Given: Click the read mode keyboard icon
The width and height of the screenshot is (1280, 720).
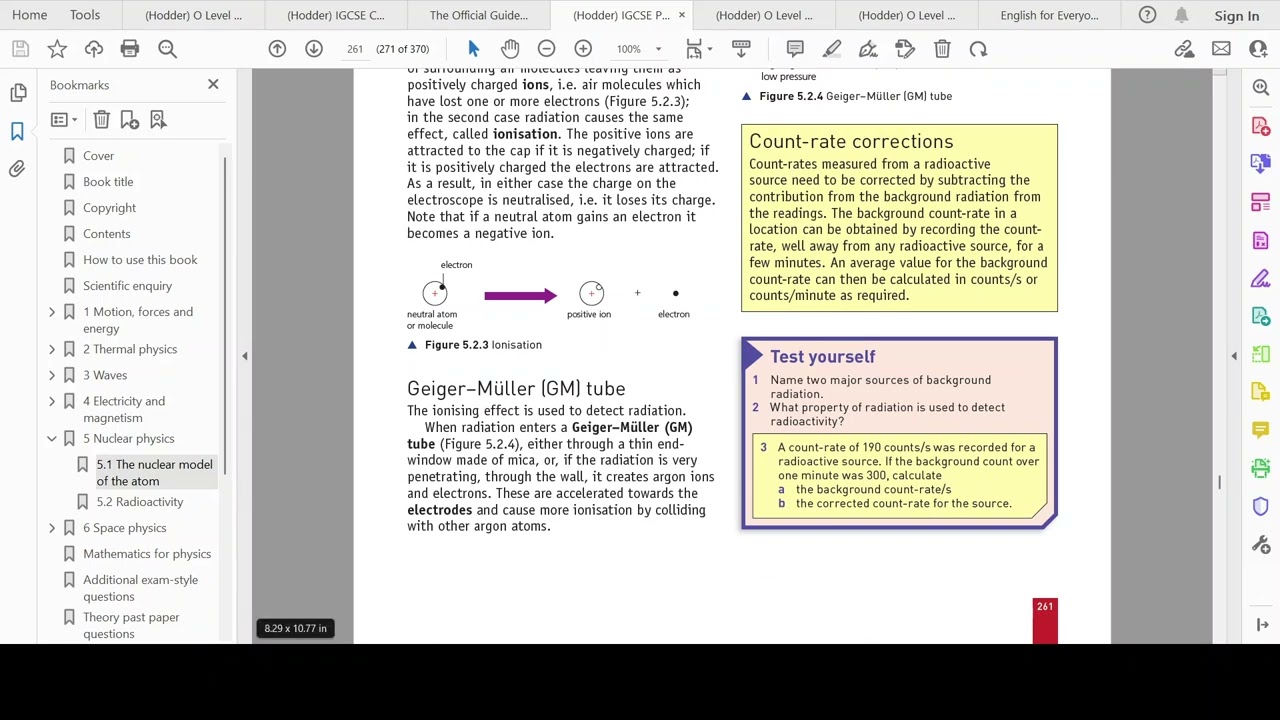Looking at the screenshot, I should (741, 49).
